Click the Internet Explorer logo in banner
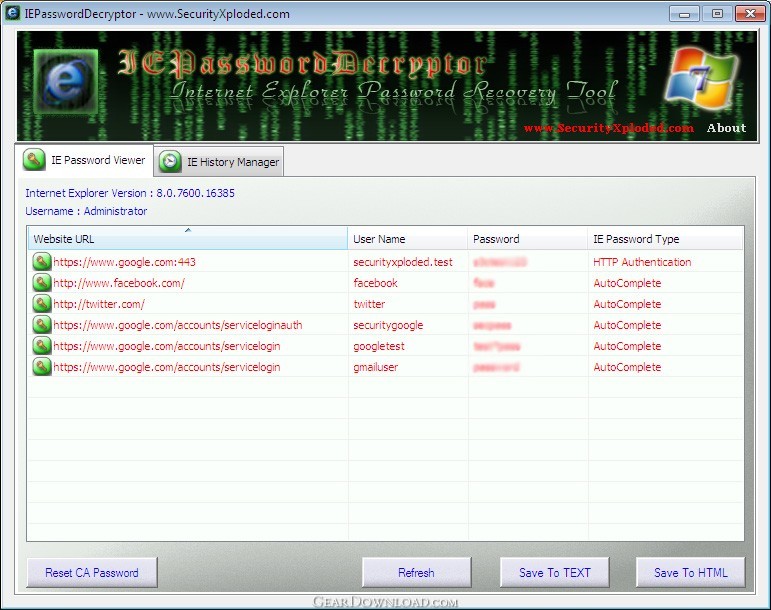 coord(66,82)
